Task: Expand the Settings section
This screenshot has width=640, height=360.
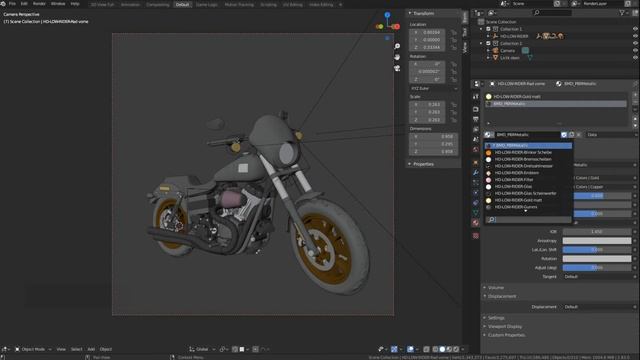Action: (496, 318)
